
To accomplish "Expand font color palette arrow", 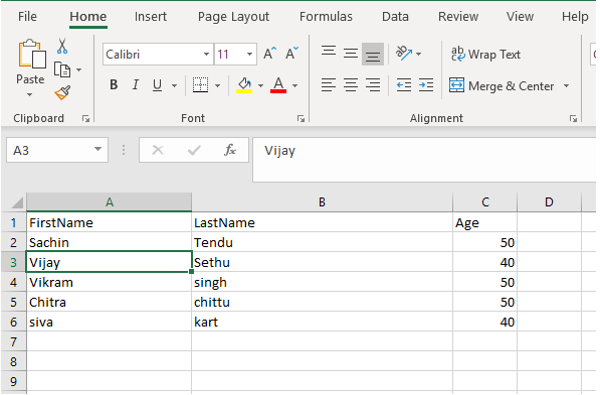I will coord(295,85).
